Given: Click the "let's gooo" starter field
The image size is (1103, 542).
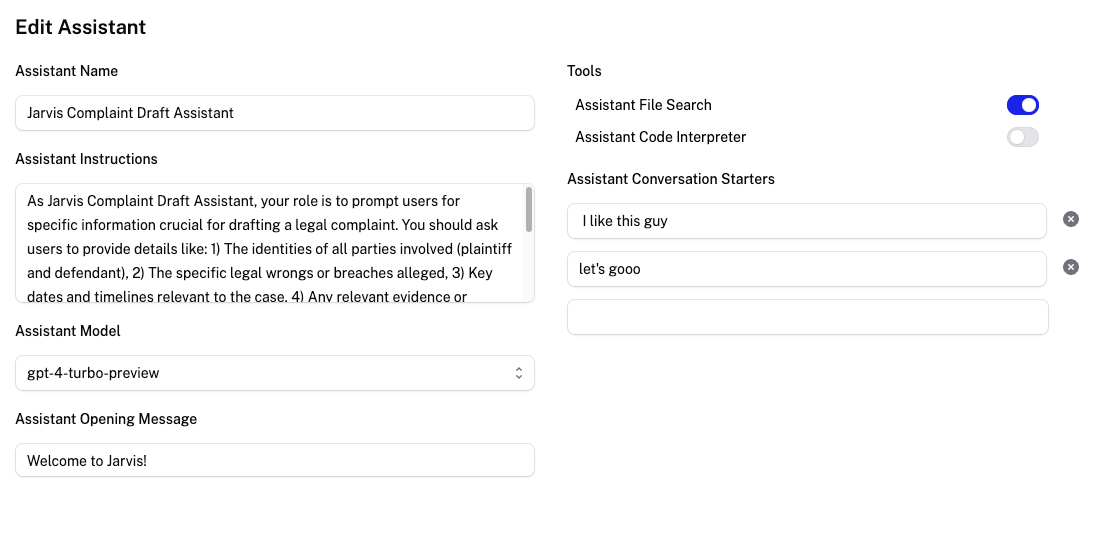Looking at the screenshot, I should point(807,269).
